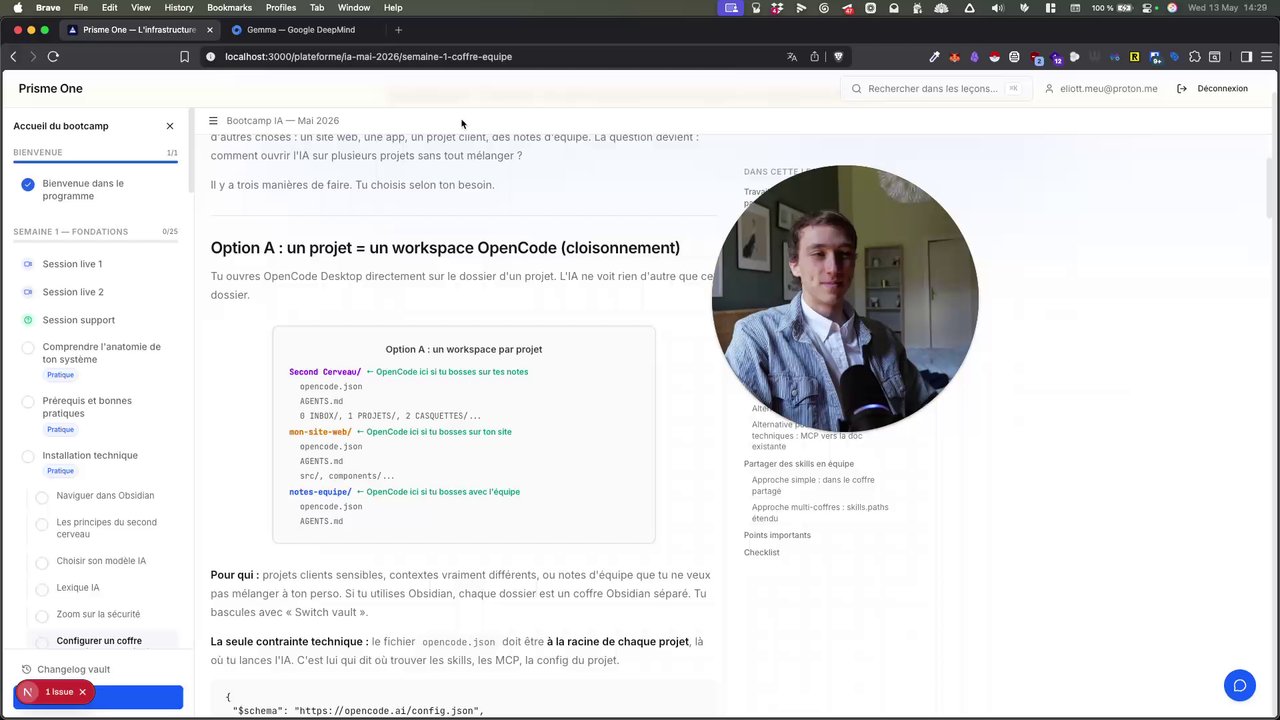The width and height of the screenshot is (1280, 720).
Task: Click the Changelog vault history icon
Action: click(26, 670)
